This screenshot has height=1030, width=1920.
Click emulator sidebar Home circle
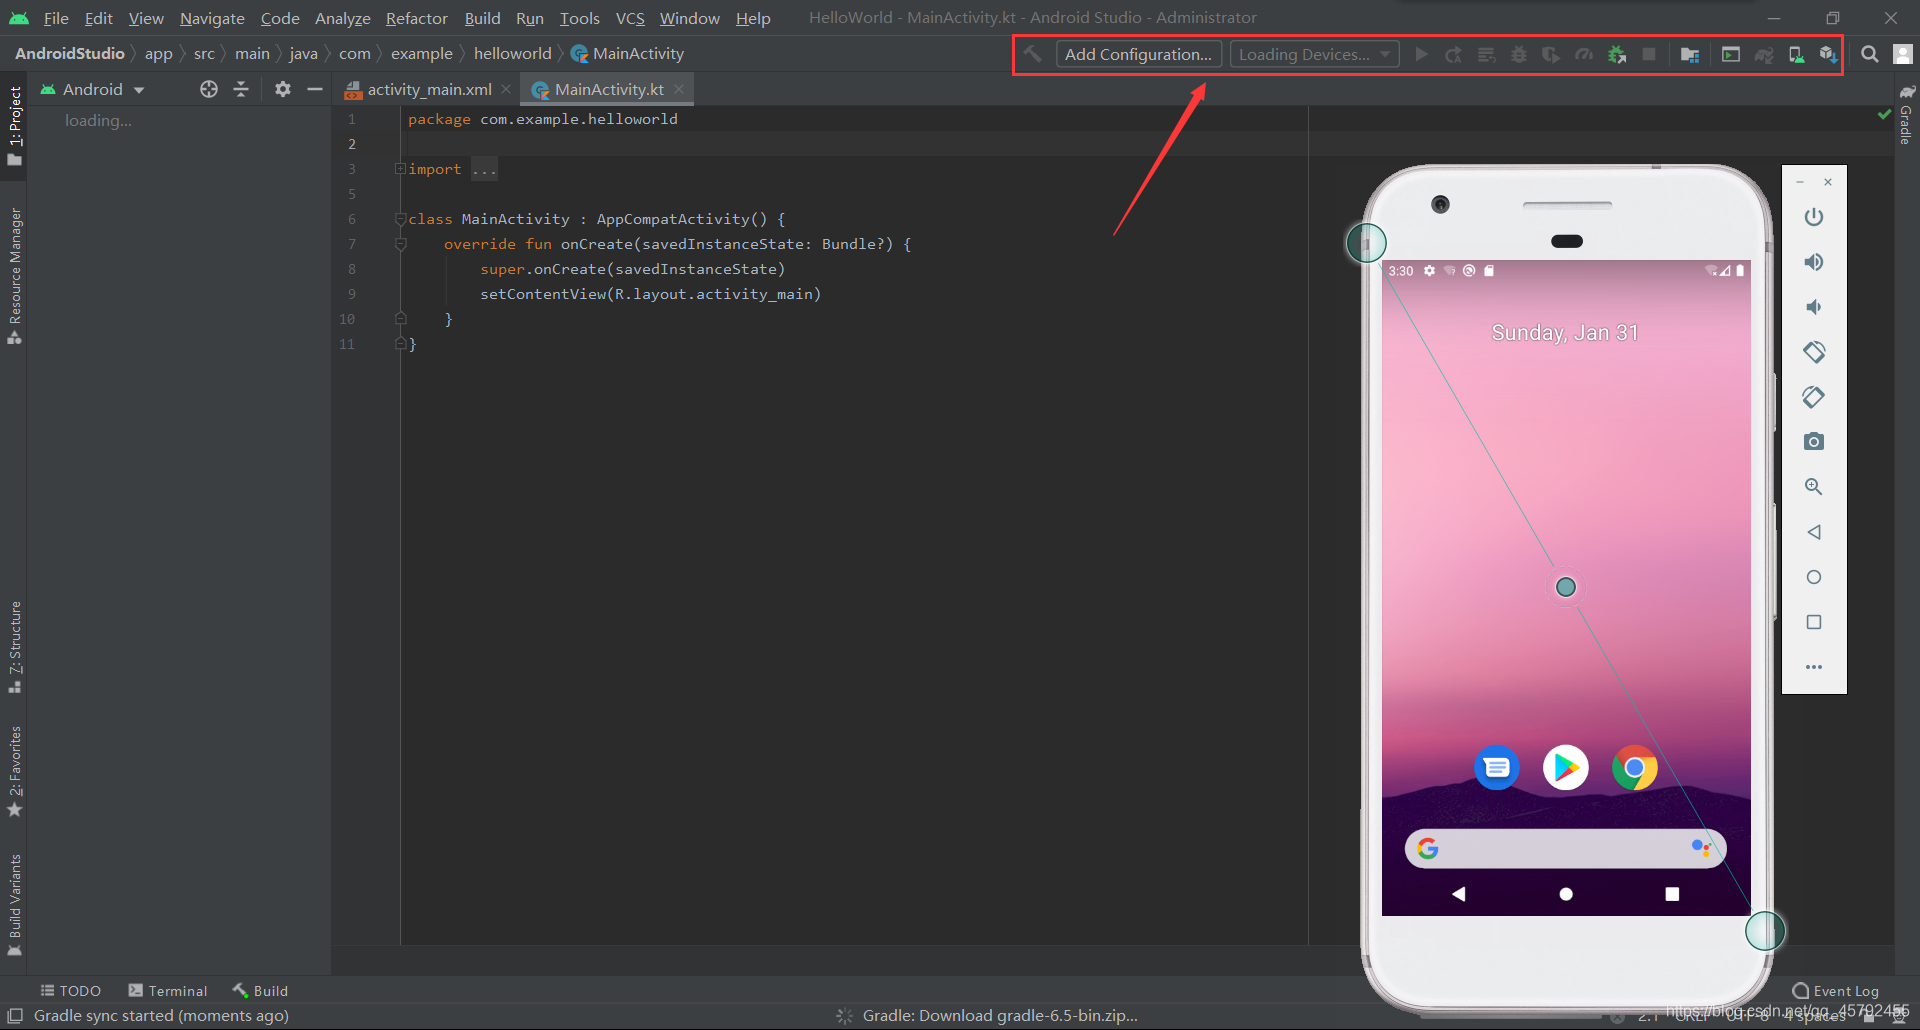coord(1814,577)
